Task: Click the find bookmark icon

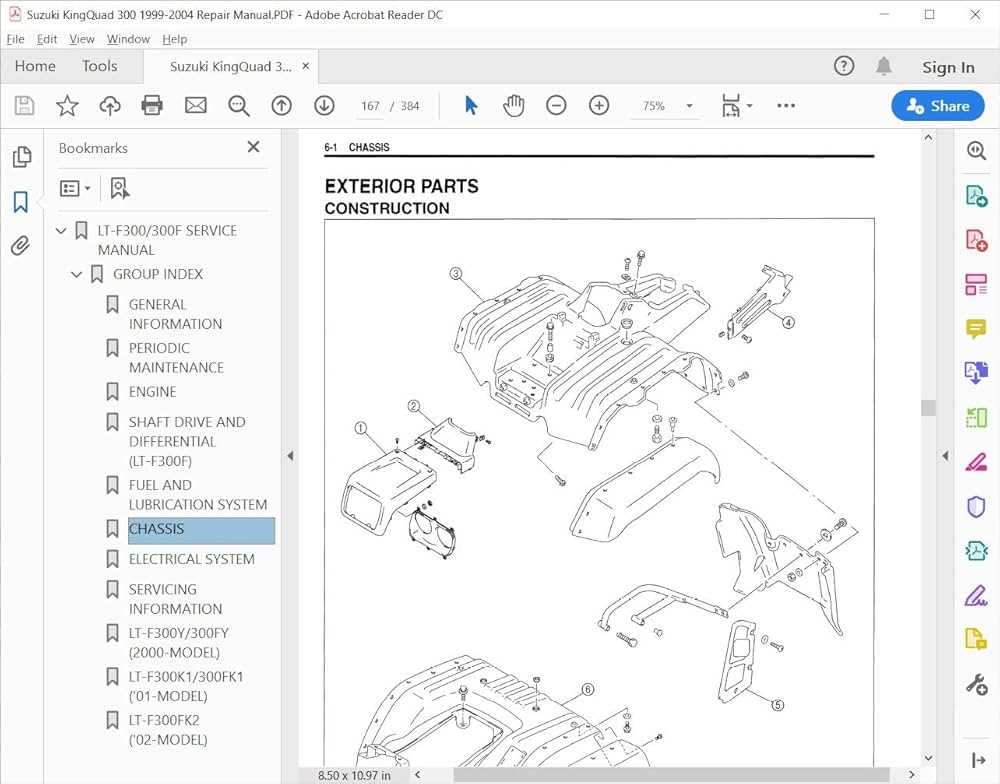Action: click(x=119, y=188)
